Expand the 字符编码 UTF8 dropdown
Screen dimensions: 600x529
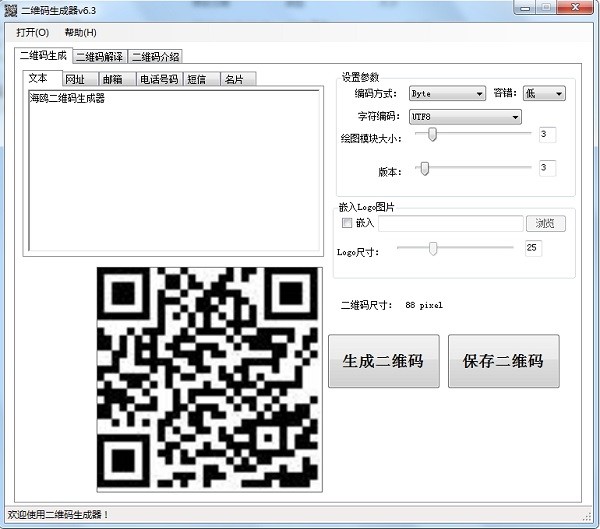click(465, 117)
